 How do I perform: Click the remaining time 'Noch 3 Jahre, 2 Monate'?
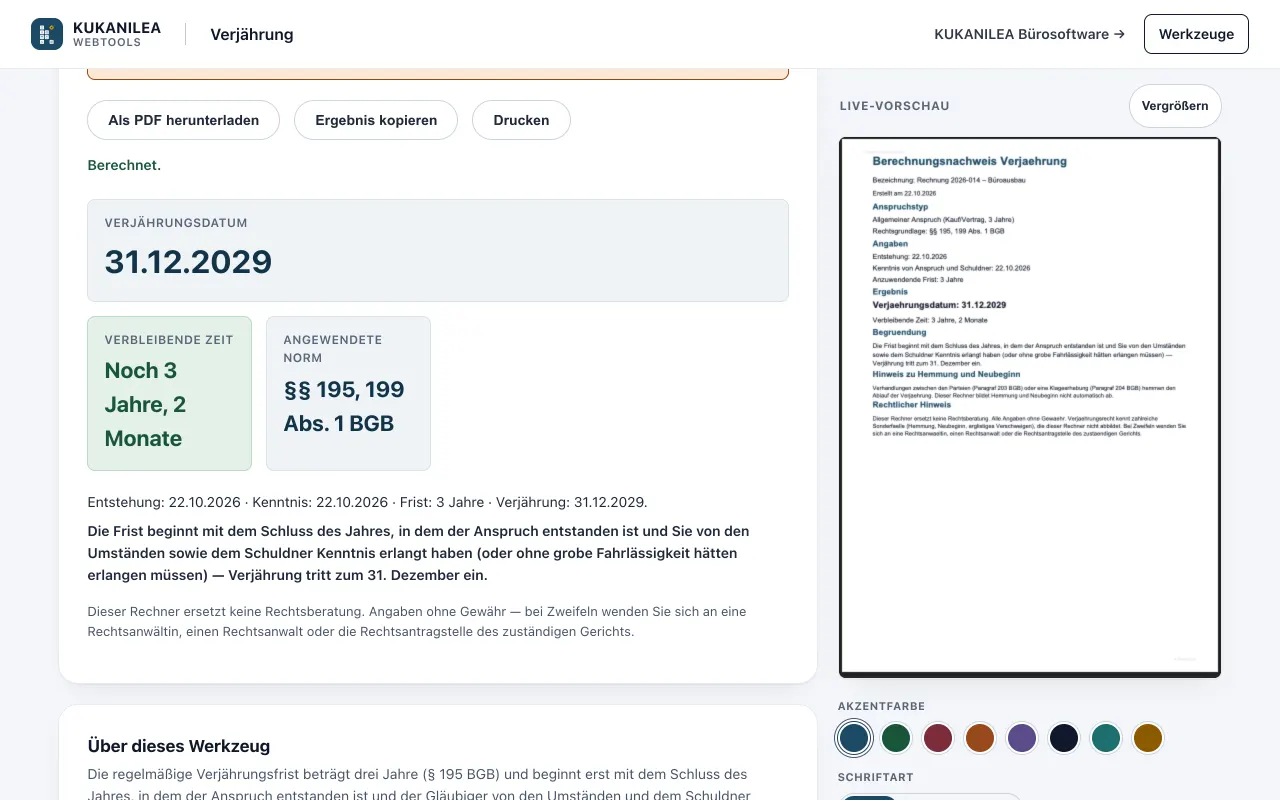[146, 404]
